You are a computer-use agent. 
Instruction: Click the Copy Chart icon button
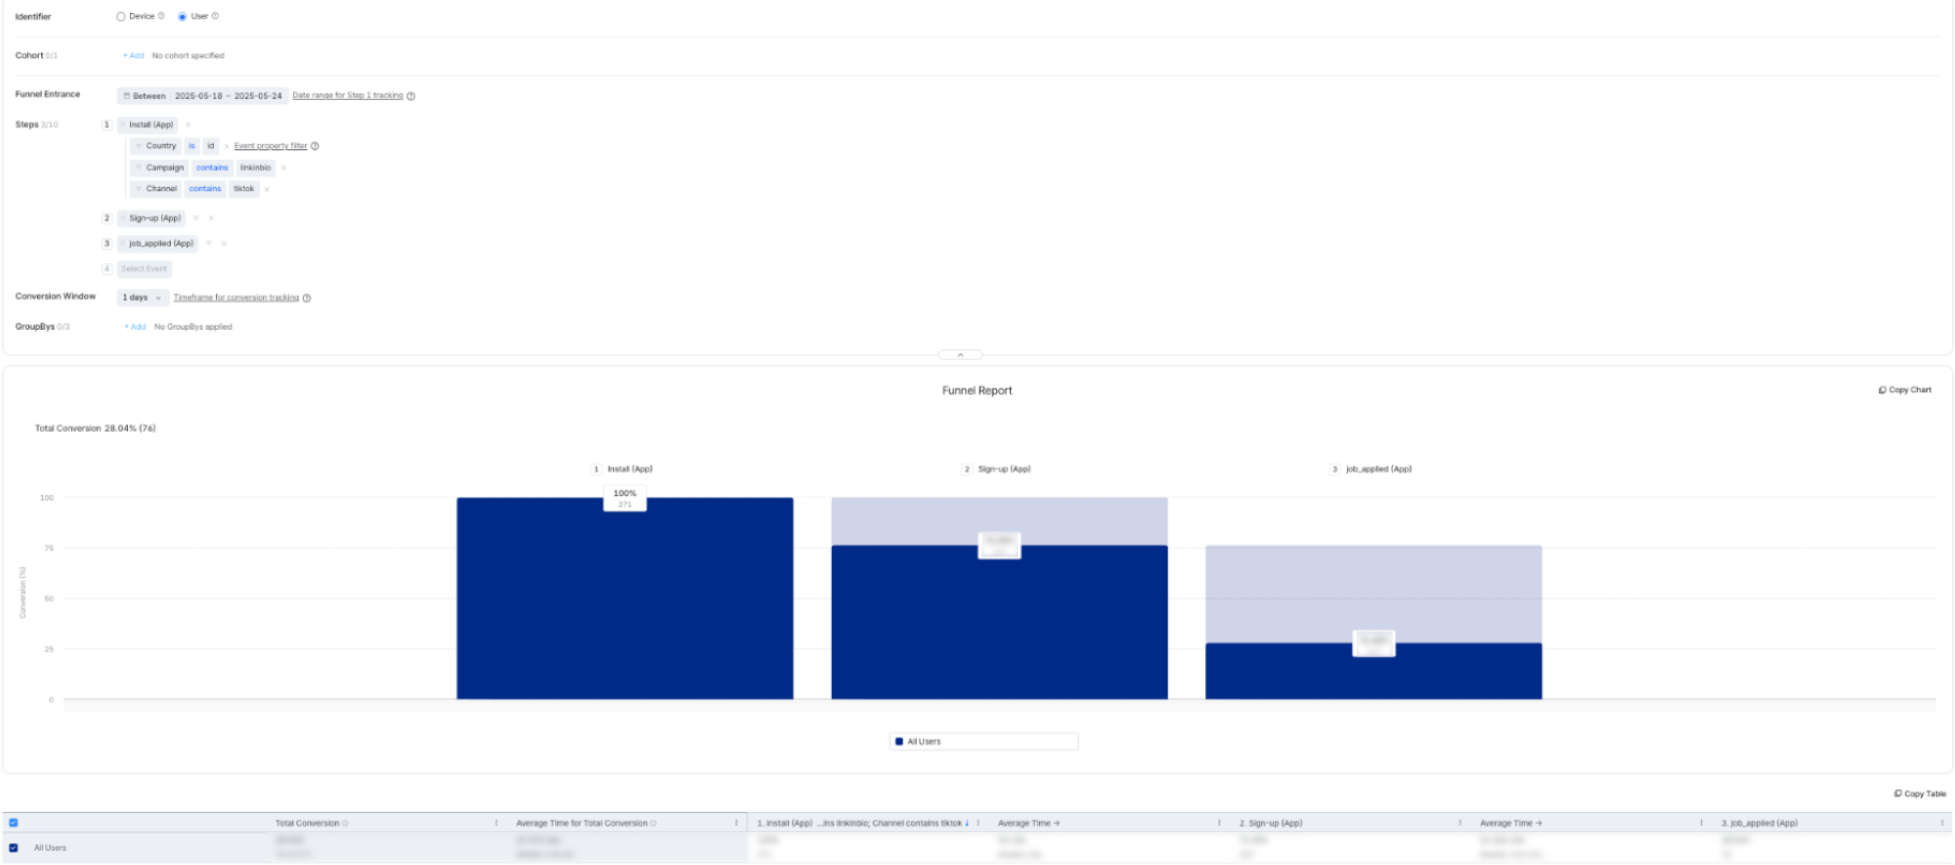pyautogui.click(x=1882, y=390)
